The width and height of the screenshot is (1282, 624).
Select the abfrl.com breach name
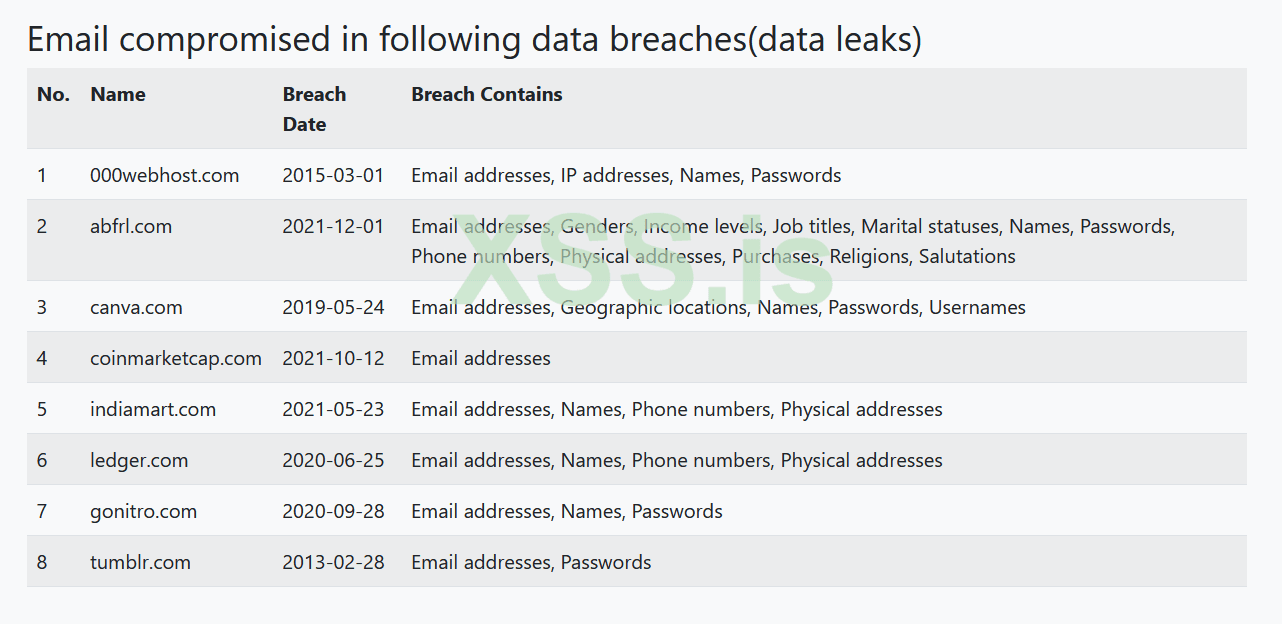(x=131, y=227)
